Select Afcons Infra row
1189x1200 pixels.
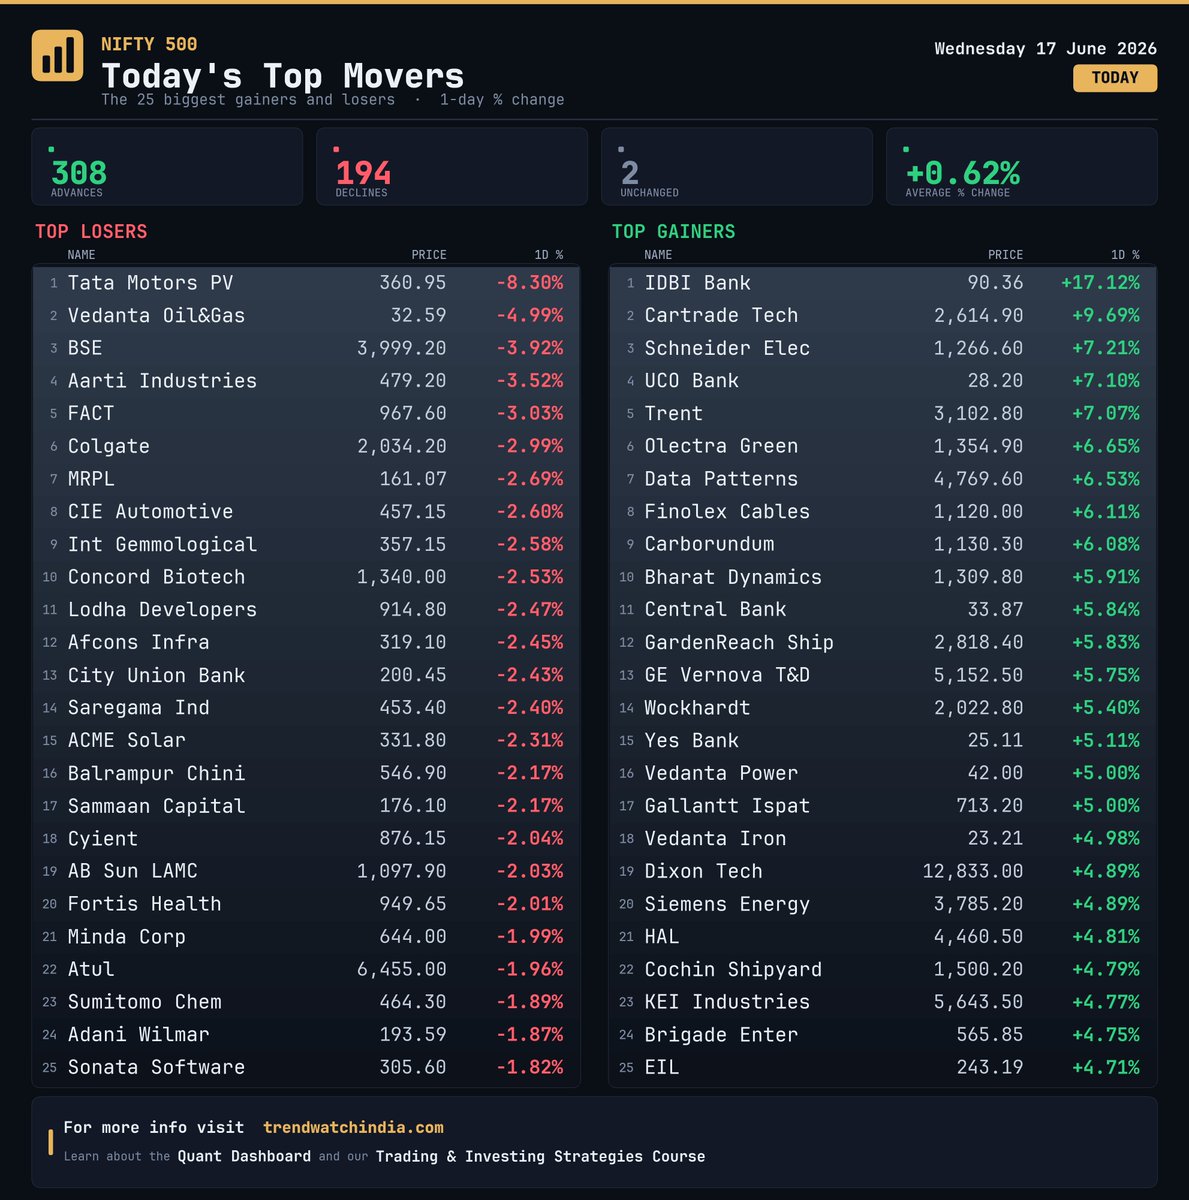pos(306,642)
